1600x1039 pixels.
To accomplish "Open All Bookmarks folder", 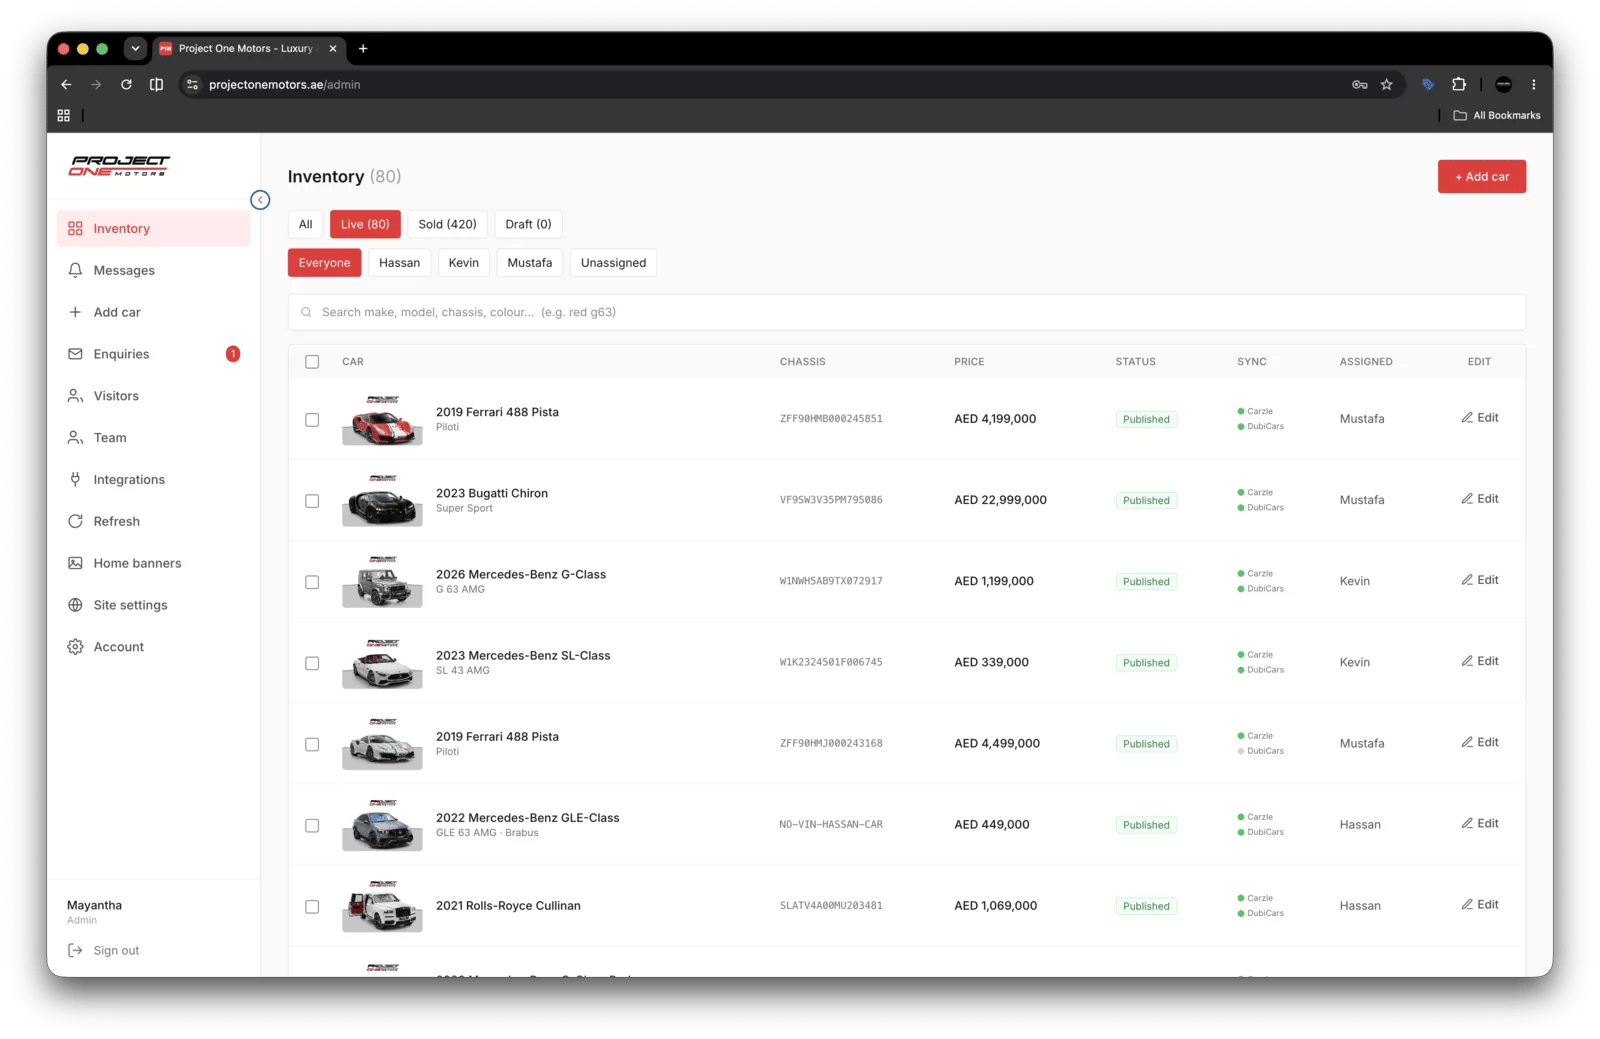I will tap(1496, 116).
